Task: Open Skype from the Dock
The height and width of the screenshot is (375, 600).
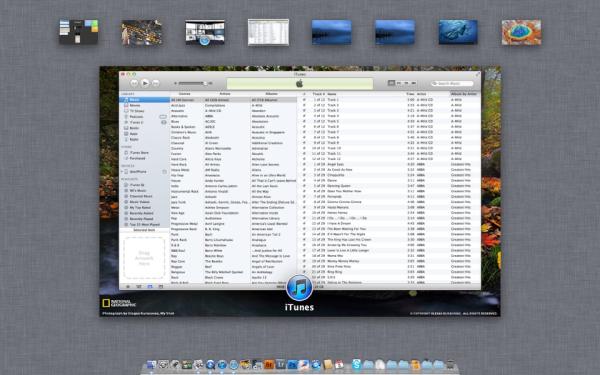Action: (x=356, y=364)
